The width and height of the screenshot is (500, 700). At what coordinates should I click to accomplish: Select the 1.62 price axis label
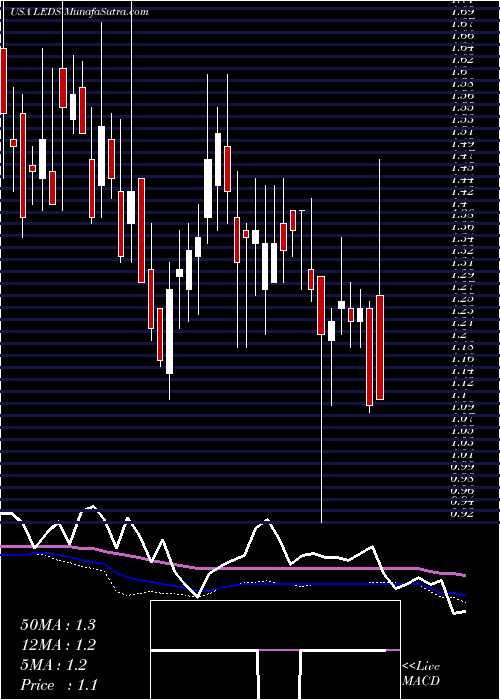coord(462,59)
